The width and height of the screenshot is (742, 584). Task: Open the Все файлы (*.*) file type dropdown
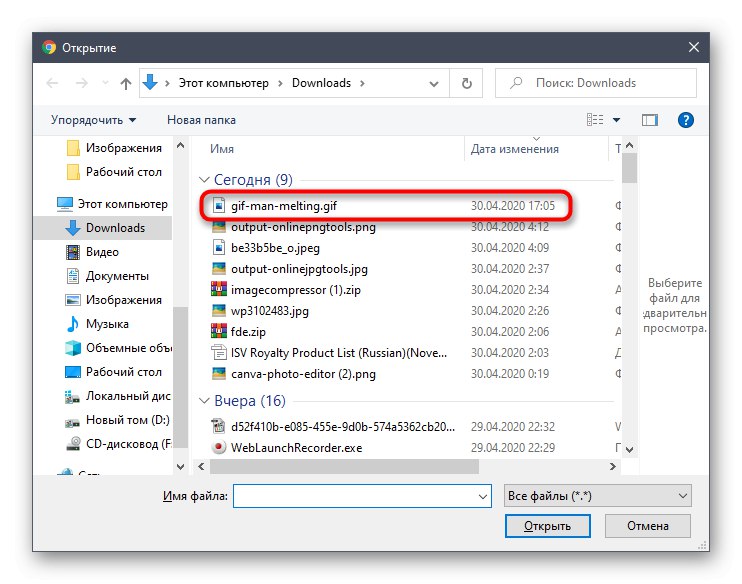click(598, 496)
